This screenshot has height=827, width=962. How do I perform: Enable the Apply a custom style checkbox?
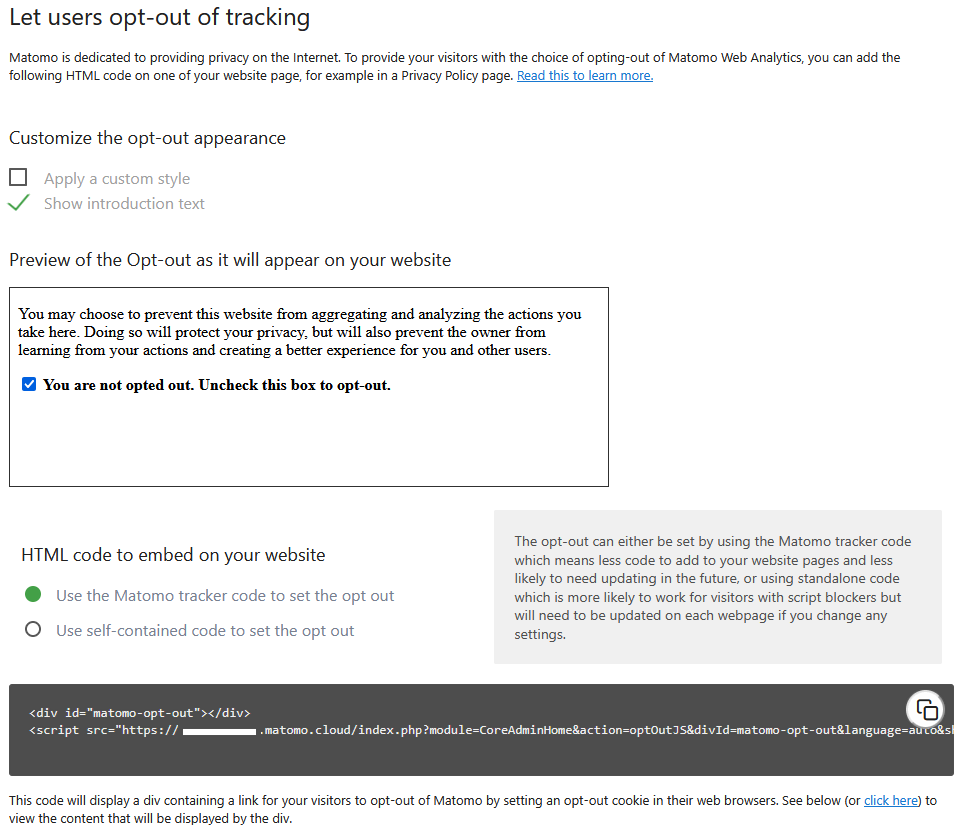coord(18,178)
